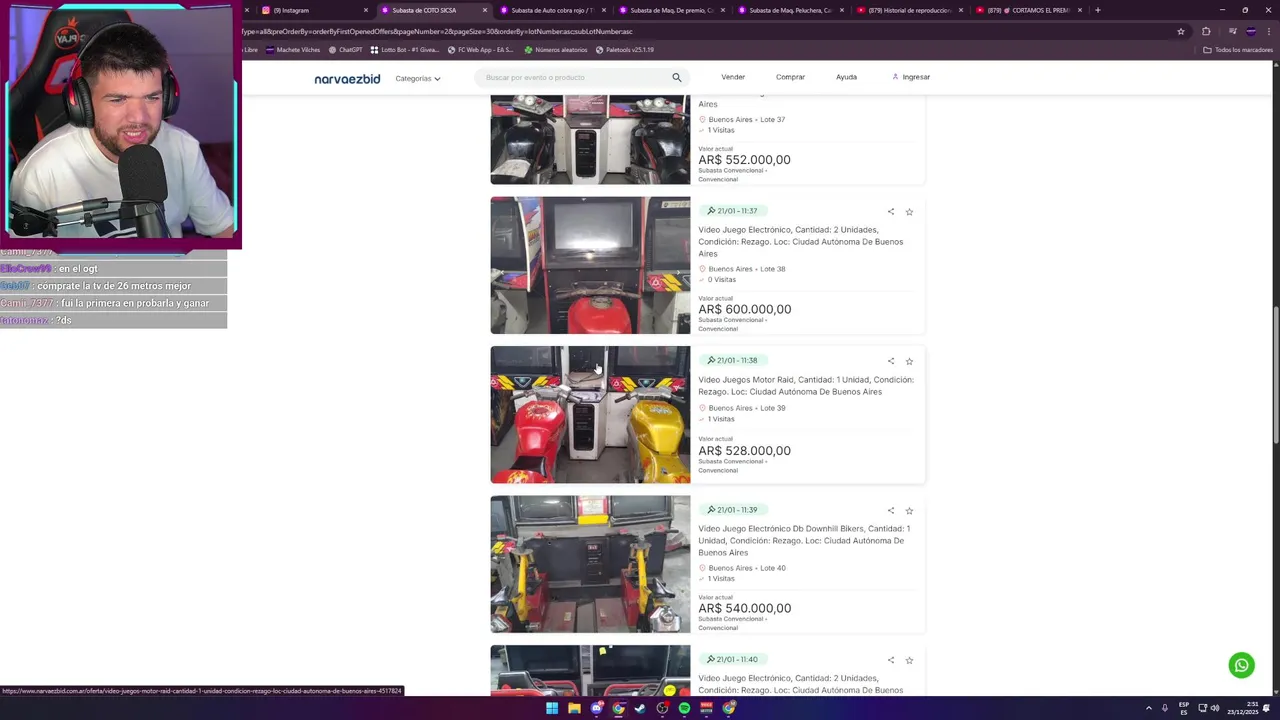Share the Downhill Bikers Lote 40 listing
The image size is (1280, 720).
[891, 510]
